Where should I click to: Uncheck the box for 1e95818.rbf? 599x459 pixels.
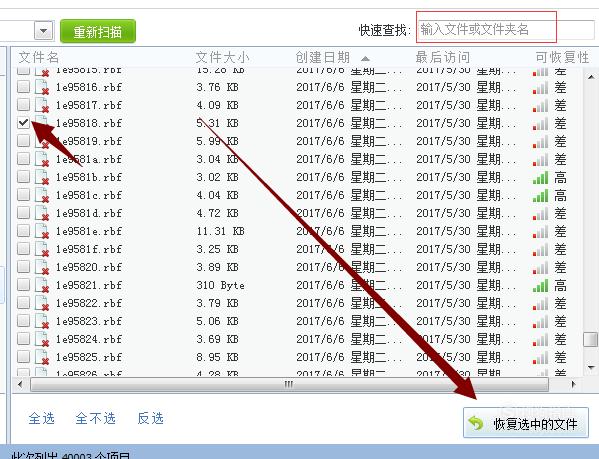(x=24, y=123)
